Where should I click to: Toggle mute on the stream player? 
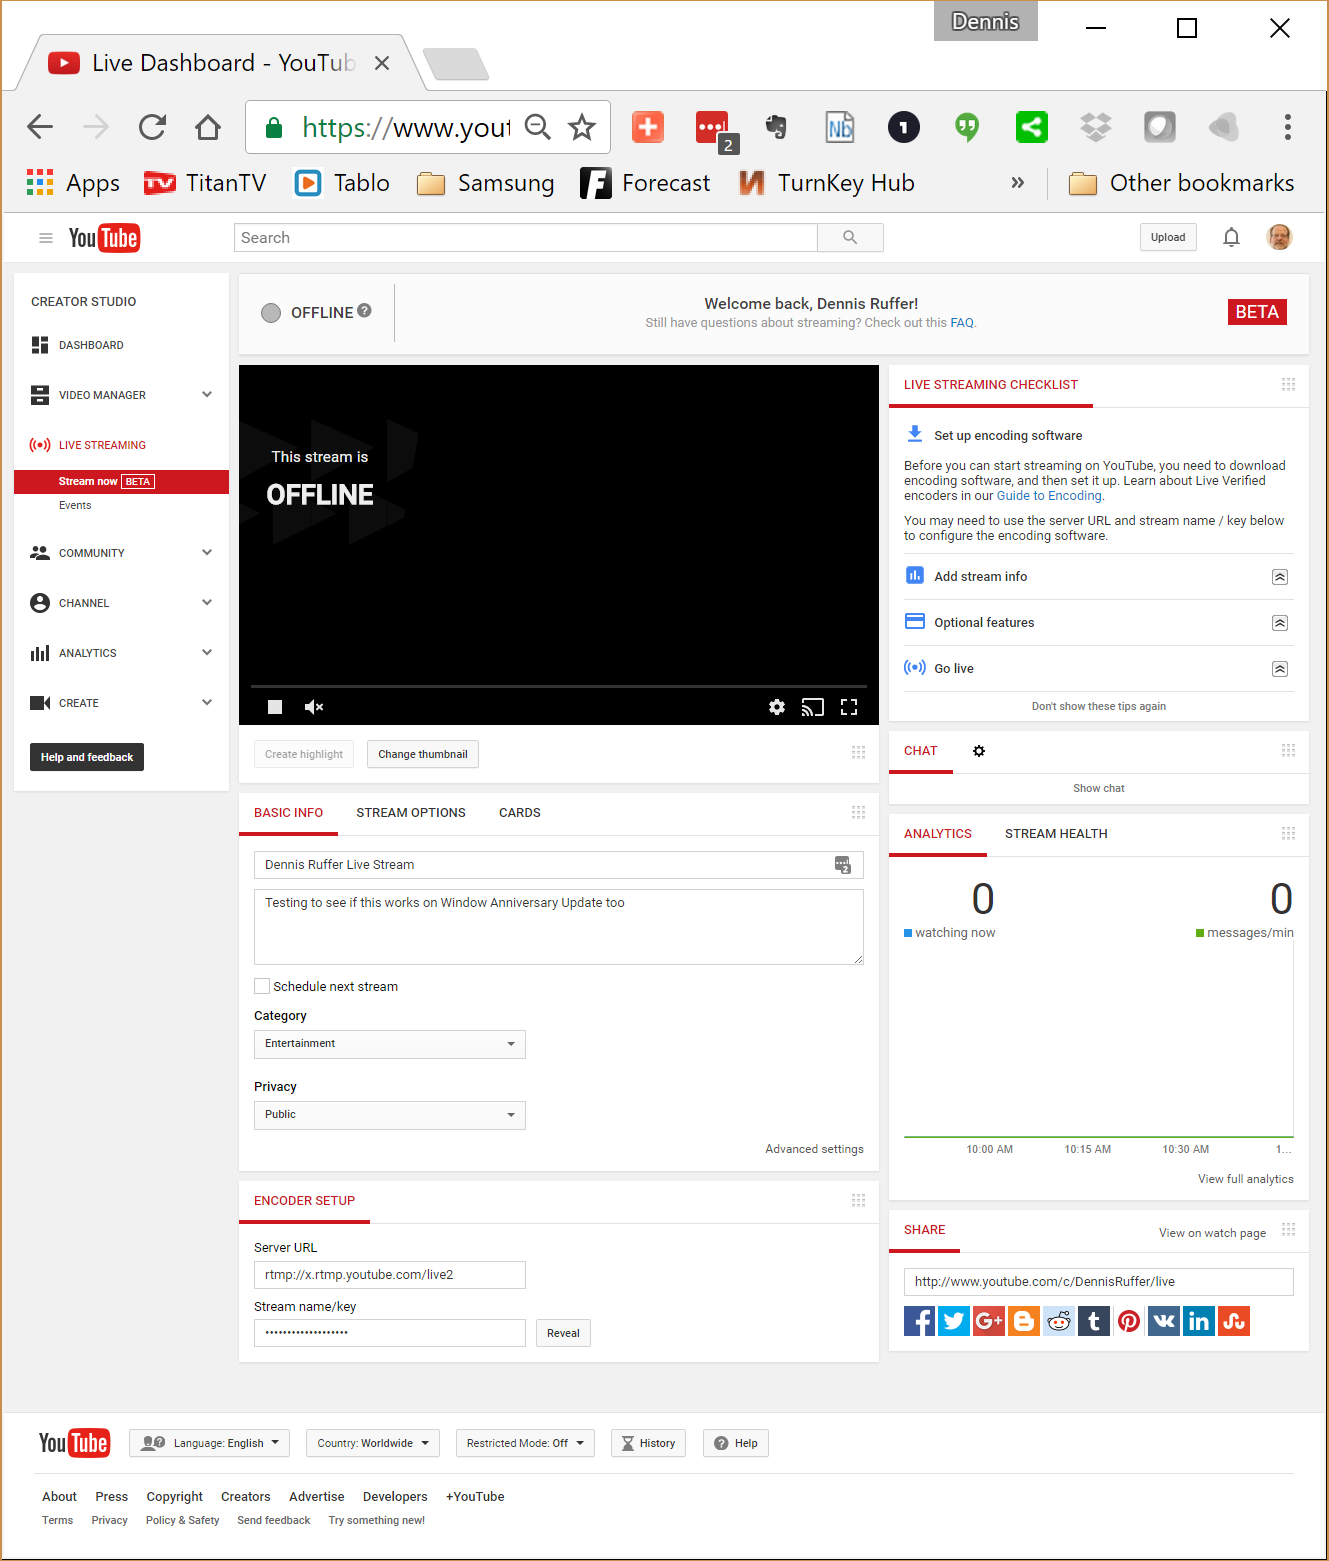(314, 707)
